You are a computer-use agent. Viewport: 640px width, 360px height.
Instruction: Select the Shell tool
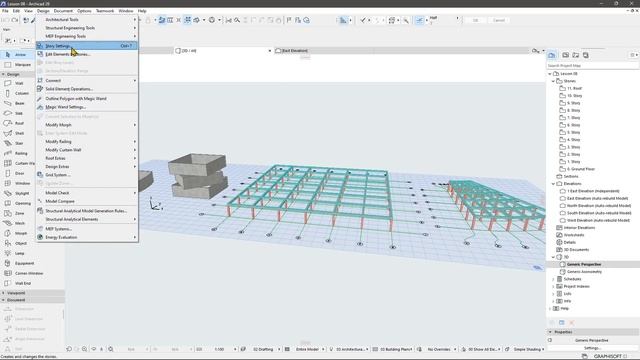pyautogui.click(x=18, y=133)
